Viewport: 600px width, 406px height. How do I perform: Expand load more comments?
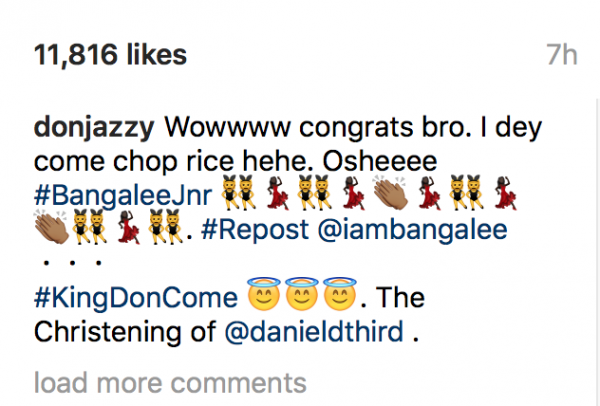click(170, 382)
